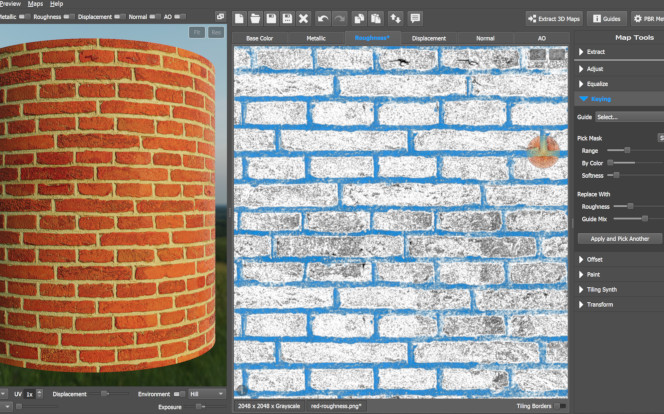Click the swap arrows icon
The width and height of the screenshot is (664, 414).
click(396, 18)
